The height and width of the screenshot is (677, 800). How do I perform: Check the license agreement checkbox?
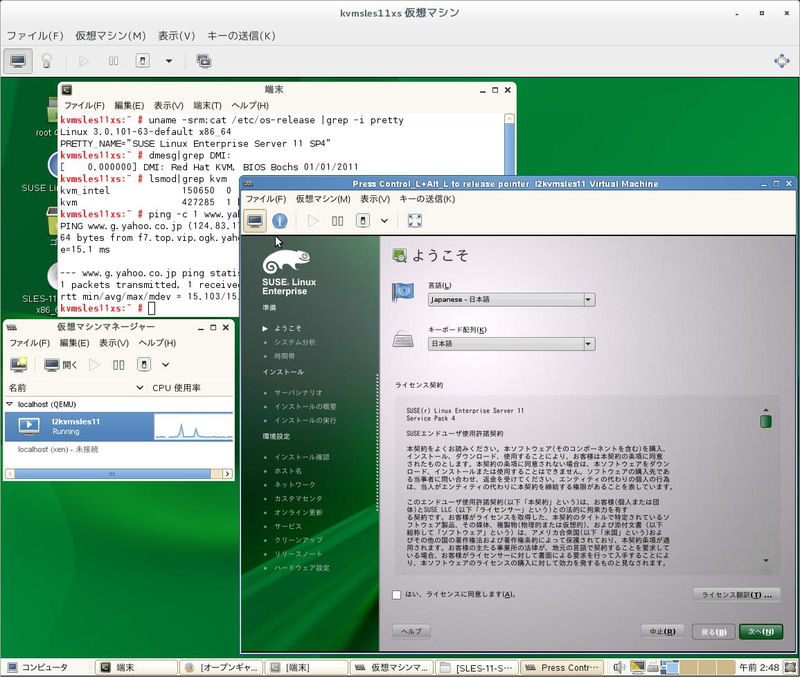396,595
